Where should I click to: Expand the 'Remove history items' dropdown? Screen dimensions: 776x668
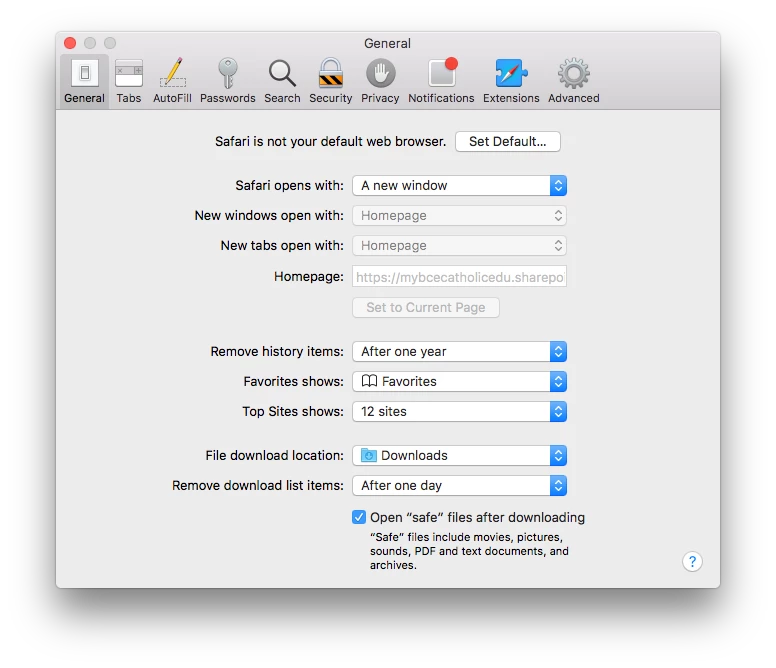tap(459, 351)
